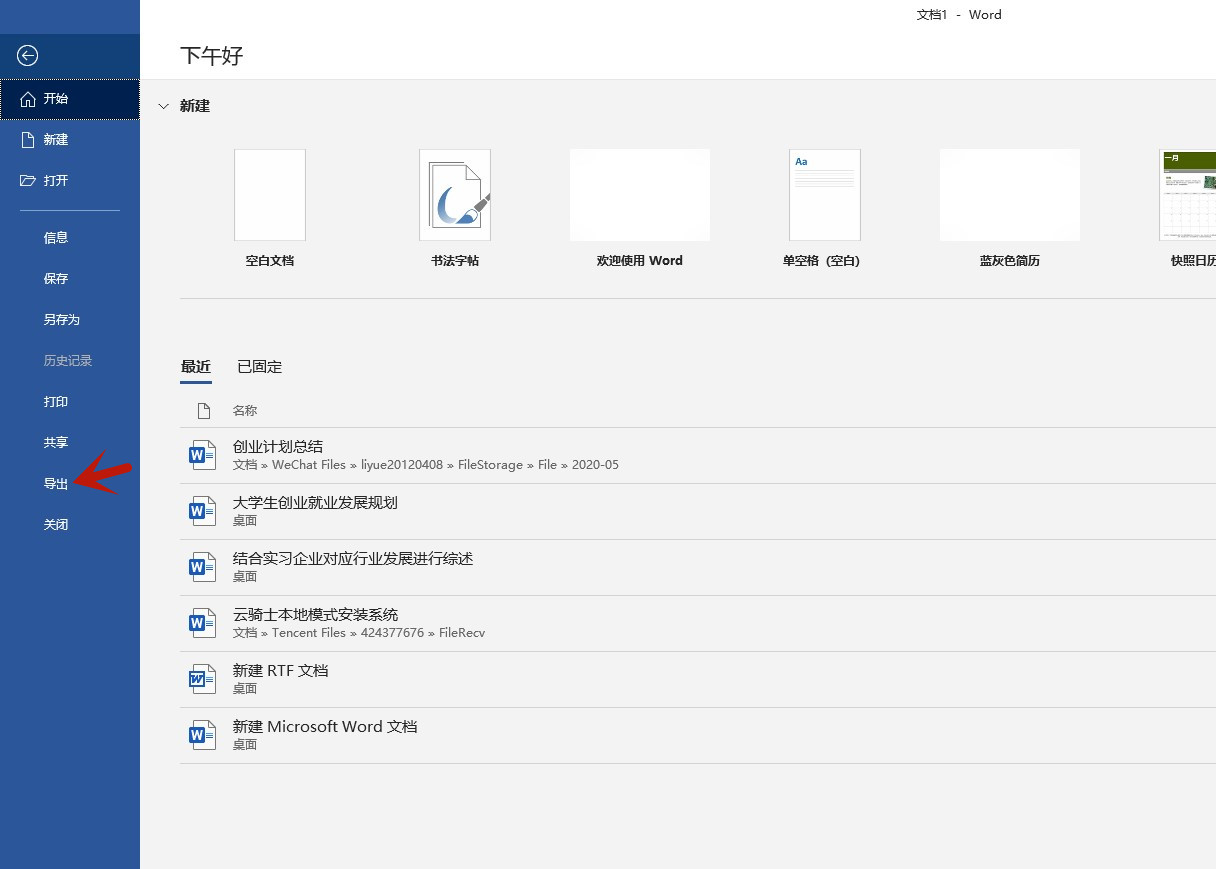
Task: Switch to the 已固定 tab
Action: 260,367
